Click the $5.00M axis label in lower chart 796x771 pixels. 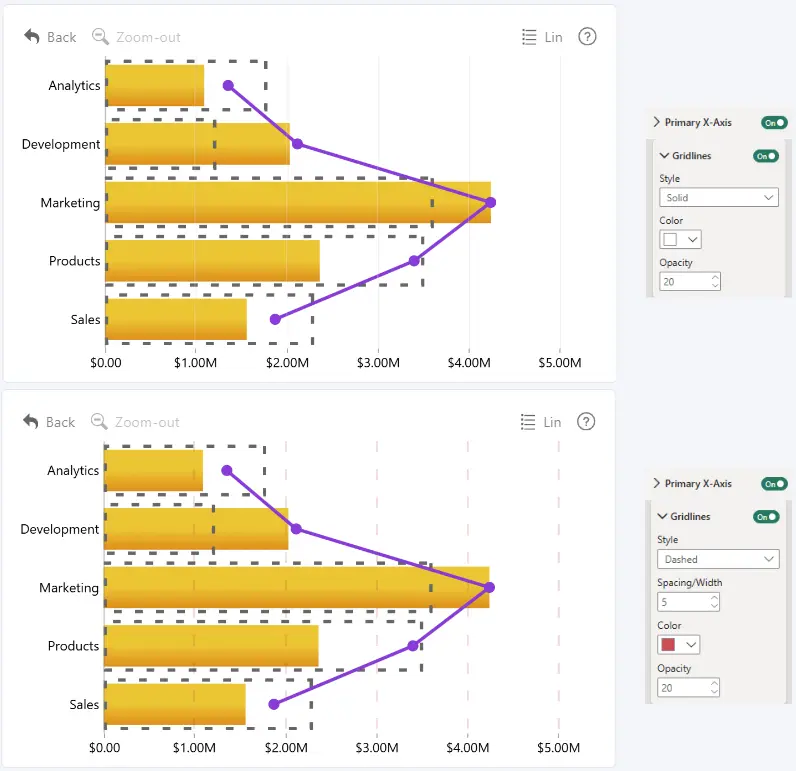click(x=558, y=748)
